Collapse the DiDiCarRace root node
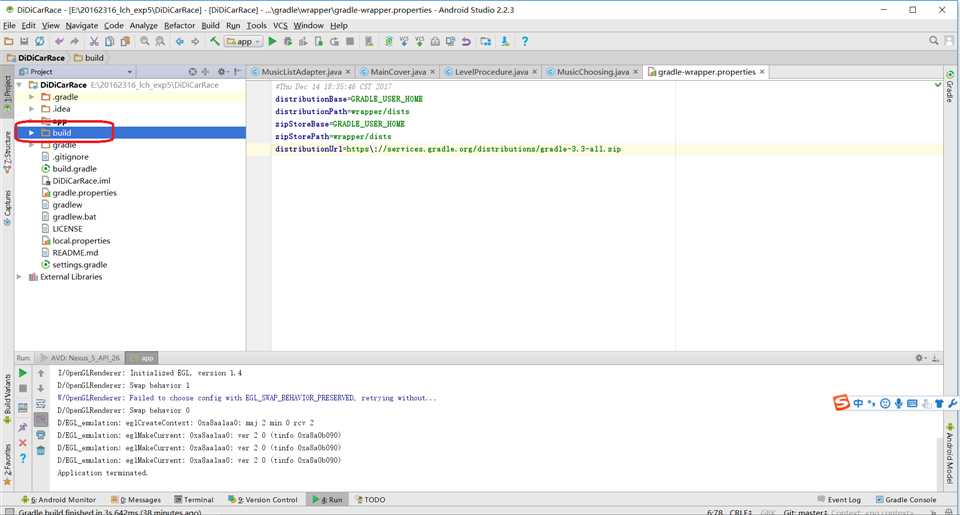 20,85
